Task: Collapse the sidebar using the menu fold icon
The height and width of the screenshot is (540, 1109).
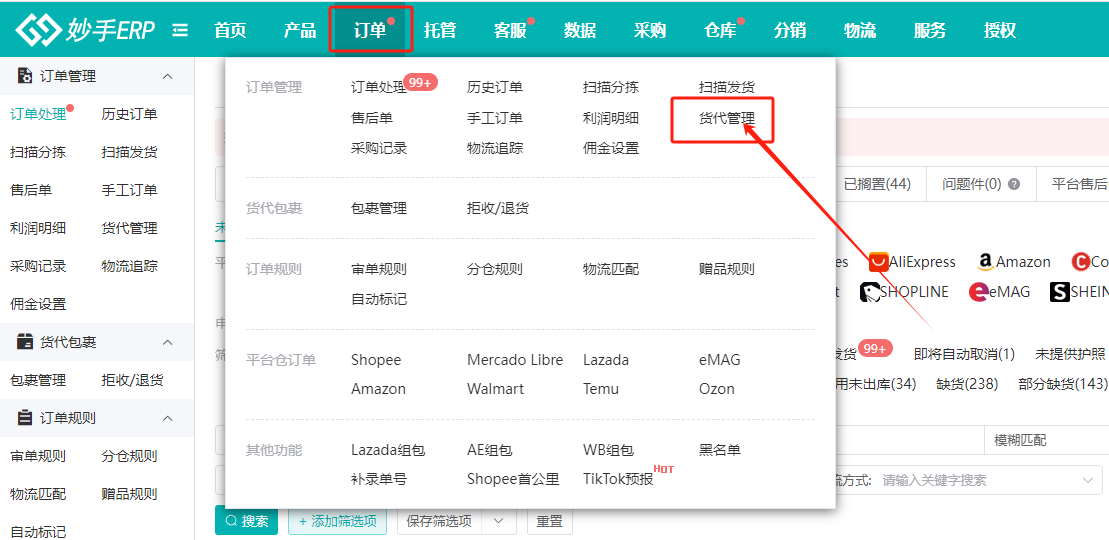Action: 180,30
